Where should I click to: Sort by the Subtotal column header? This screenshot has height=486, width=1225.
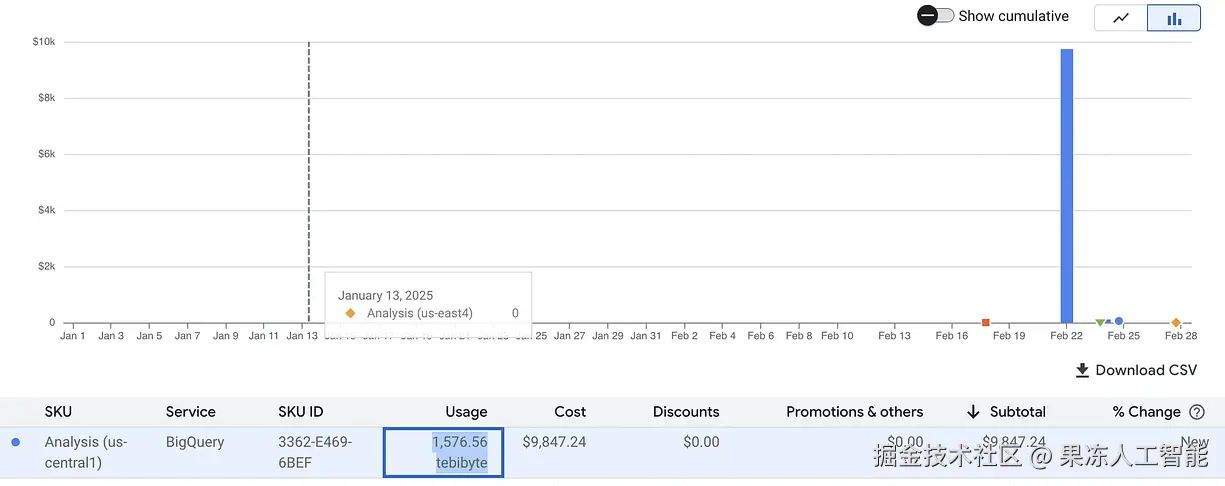tap(1017, 412)
